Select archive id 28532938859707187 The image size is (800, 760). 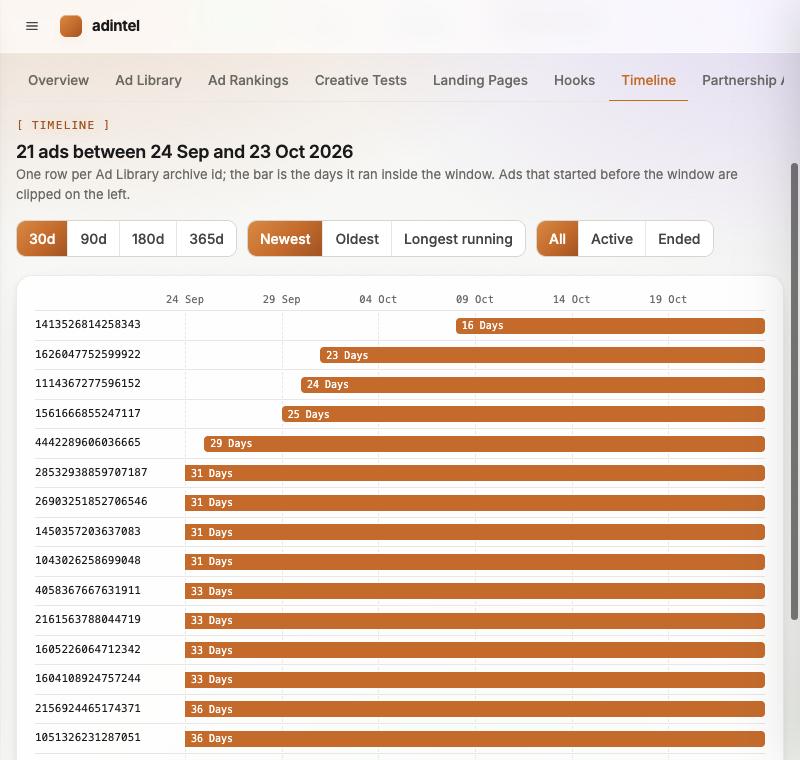[x=91, y=472]
